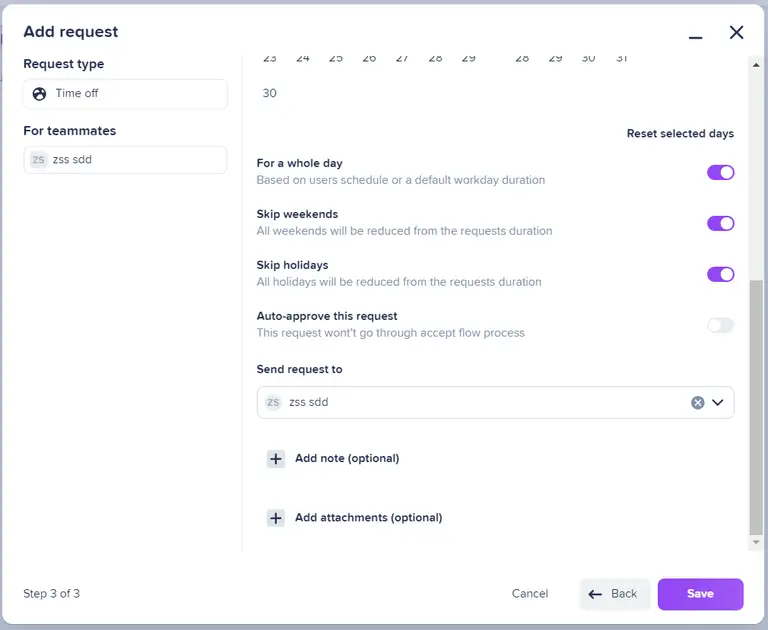
Task: Click the zss sdd teammate avatar
Action: click(x=39, y=160)
